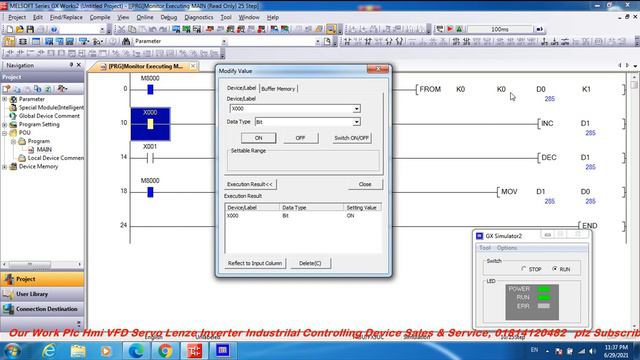The image size is (640, 360).
Task: Expand the Parameter tree node
Action: pyautogui.click(x=4, y=99)
